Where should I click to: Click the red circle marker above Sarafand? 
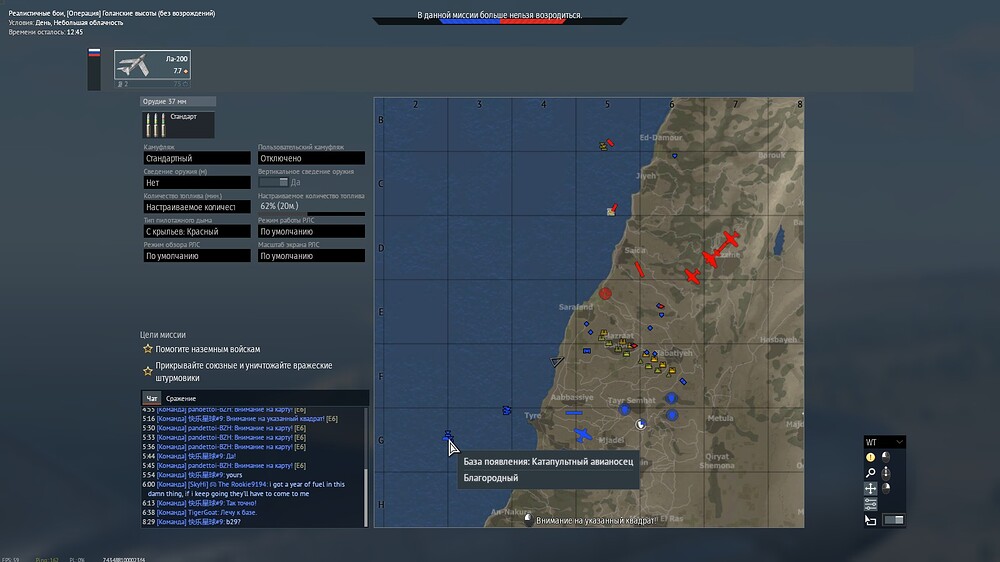pos(605,293)
